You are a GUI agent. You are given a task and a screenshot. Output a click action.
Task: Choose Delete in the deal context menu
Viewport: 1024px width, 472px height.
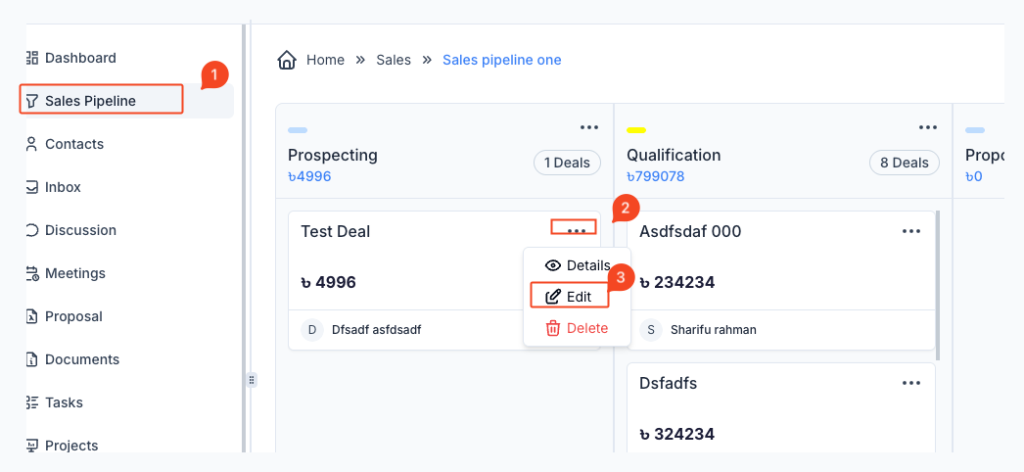[576, 328]
